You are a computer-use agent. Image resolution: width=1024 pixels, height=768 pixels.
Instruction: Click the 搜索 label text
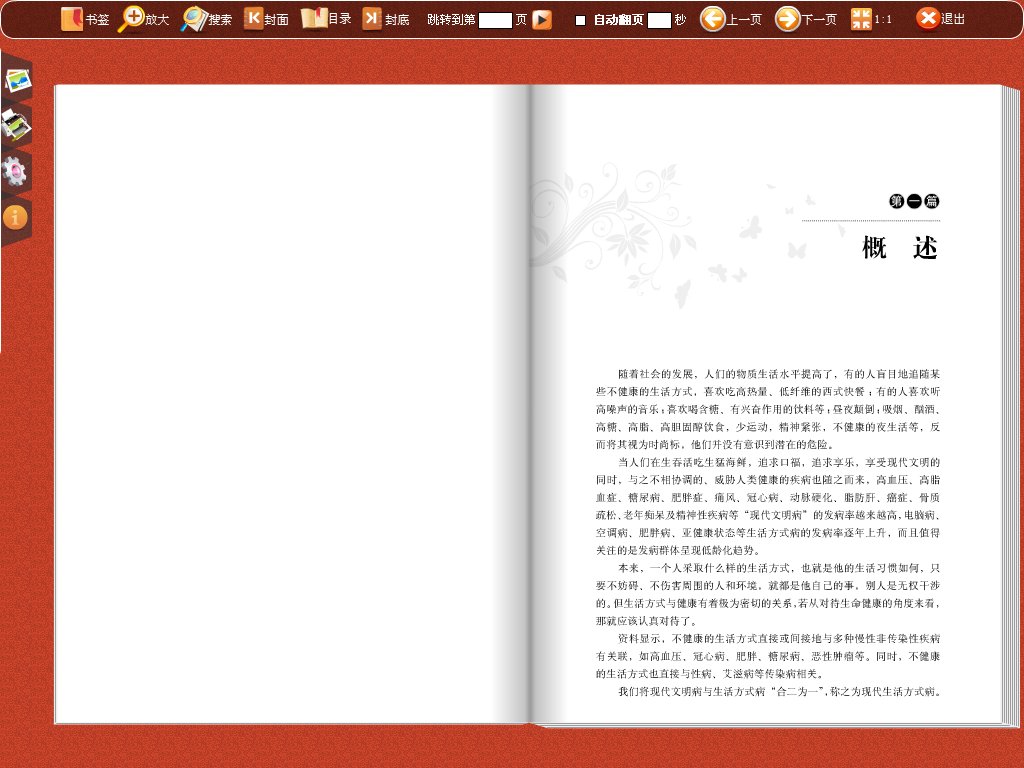pos(220,20)
